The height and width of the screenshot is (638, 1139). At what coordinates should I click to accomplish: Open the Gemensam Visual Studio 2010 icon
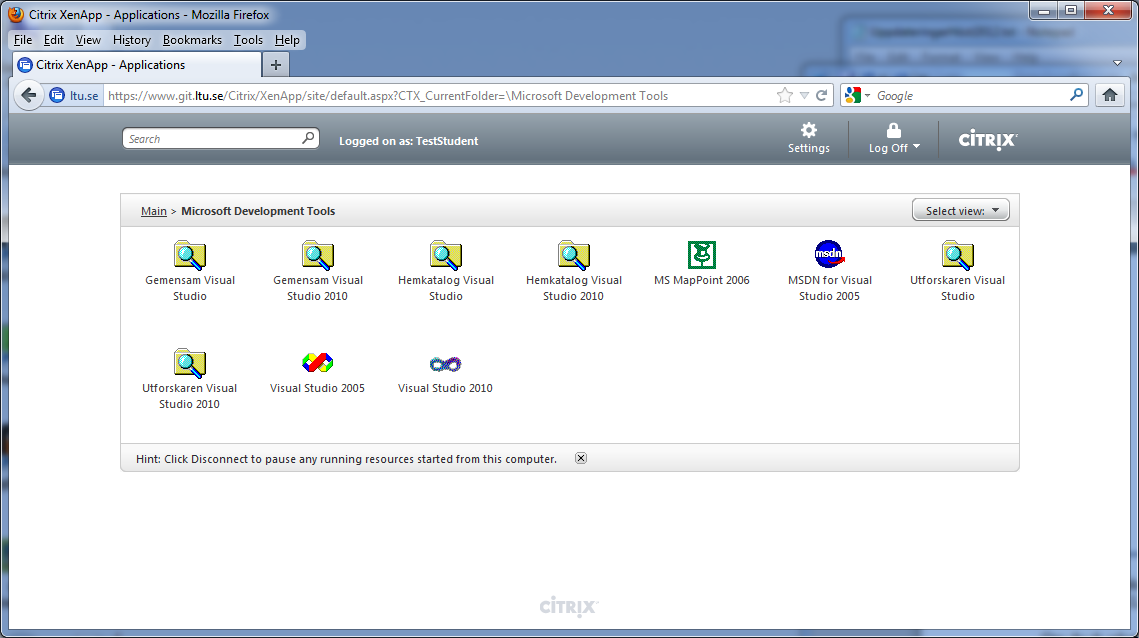(x=317, y=255)
